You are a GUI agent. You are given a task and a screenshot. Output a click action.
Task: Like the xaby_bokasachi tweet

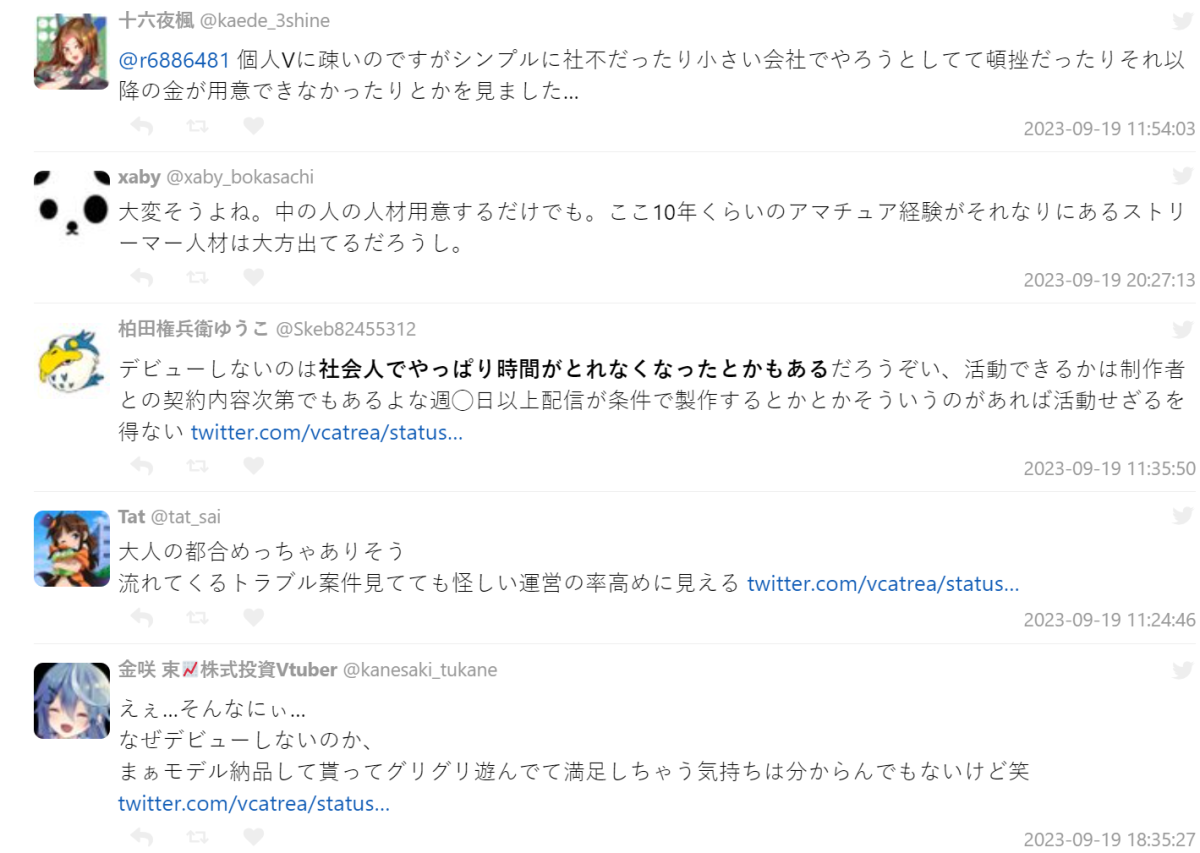[254, 277]
